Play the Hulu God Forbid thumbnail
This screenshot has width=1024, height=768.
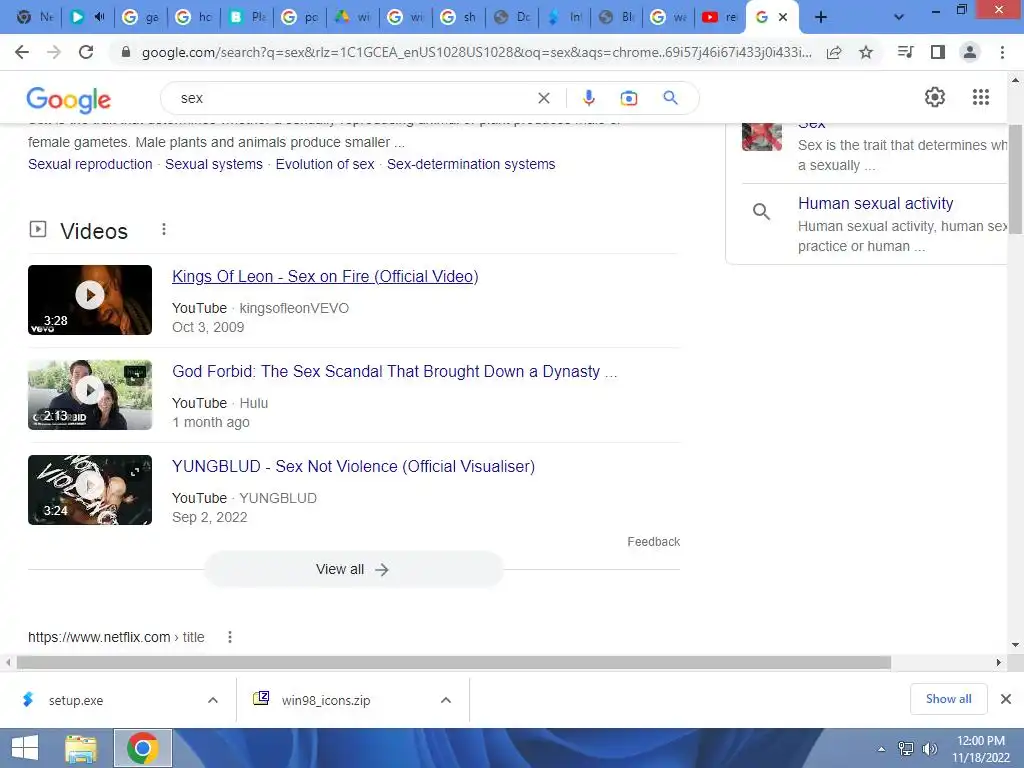pyautogui.click(x=90, y=394)
